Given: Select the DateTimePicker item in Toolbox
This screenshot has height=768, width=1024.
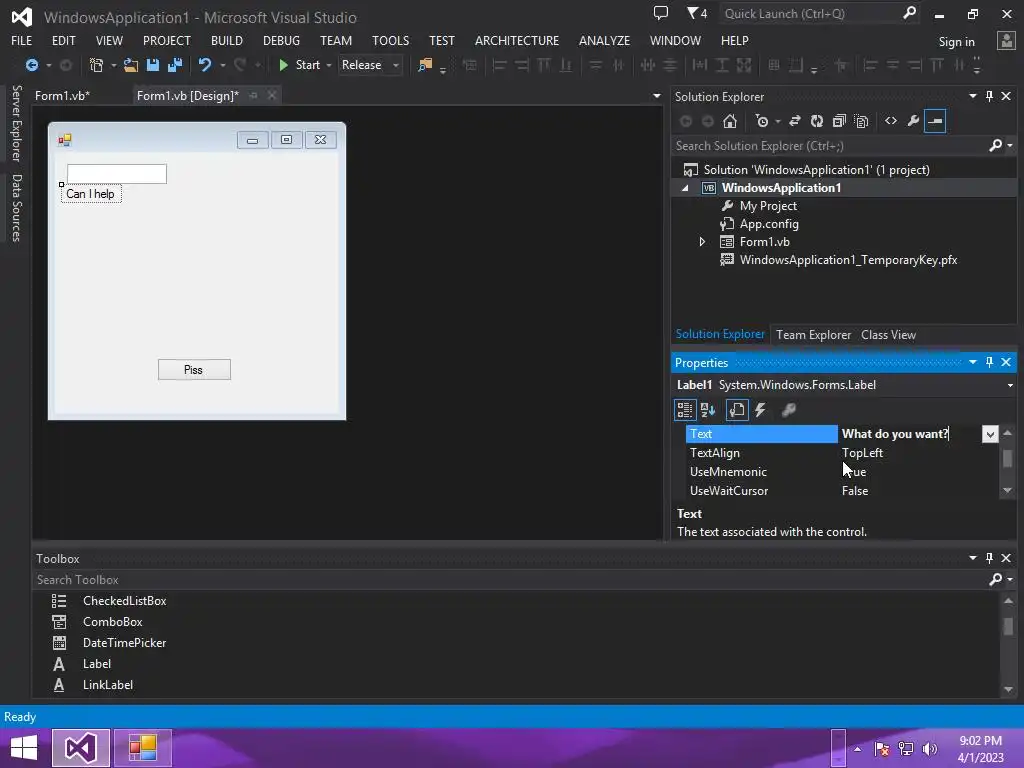Looking at the screenshot, I should pos(124,643).
